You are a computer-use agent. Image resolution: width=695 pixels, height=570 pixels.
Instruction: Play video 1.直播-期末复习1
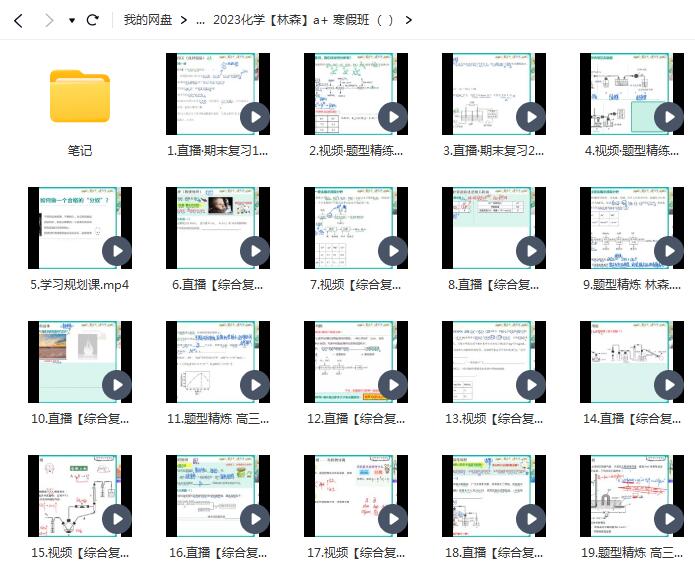(255, 117)
